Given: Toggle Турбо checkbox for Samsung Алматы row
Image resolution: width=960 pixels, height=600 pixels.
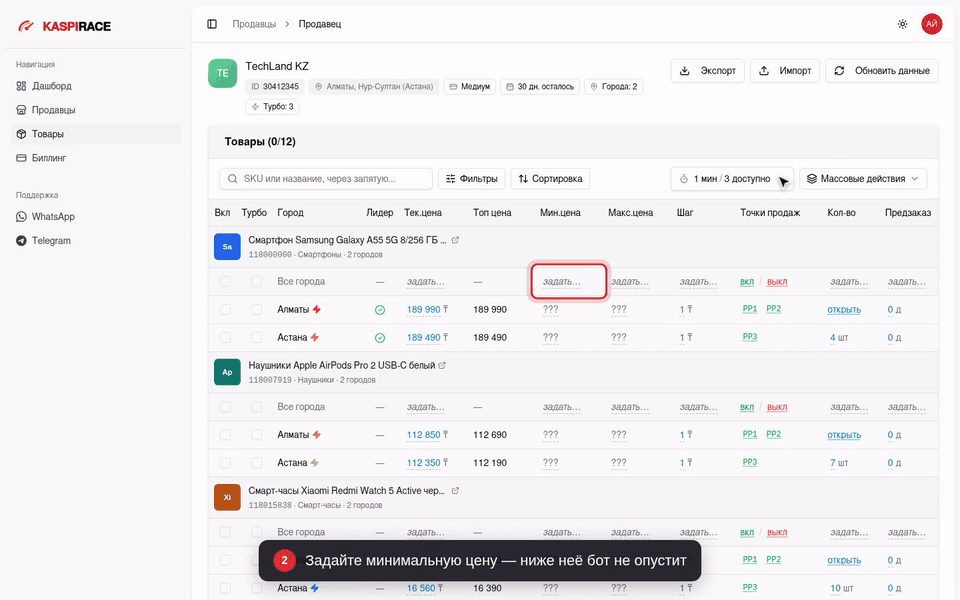Looking at the screenshot, I should coord(257,310).
